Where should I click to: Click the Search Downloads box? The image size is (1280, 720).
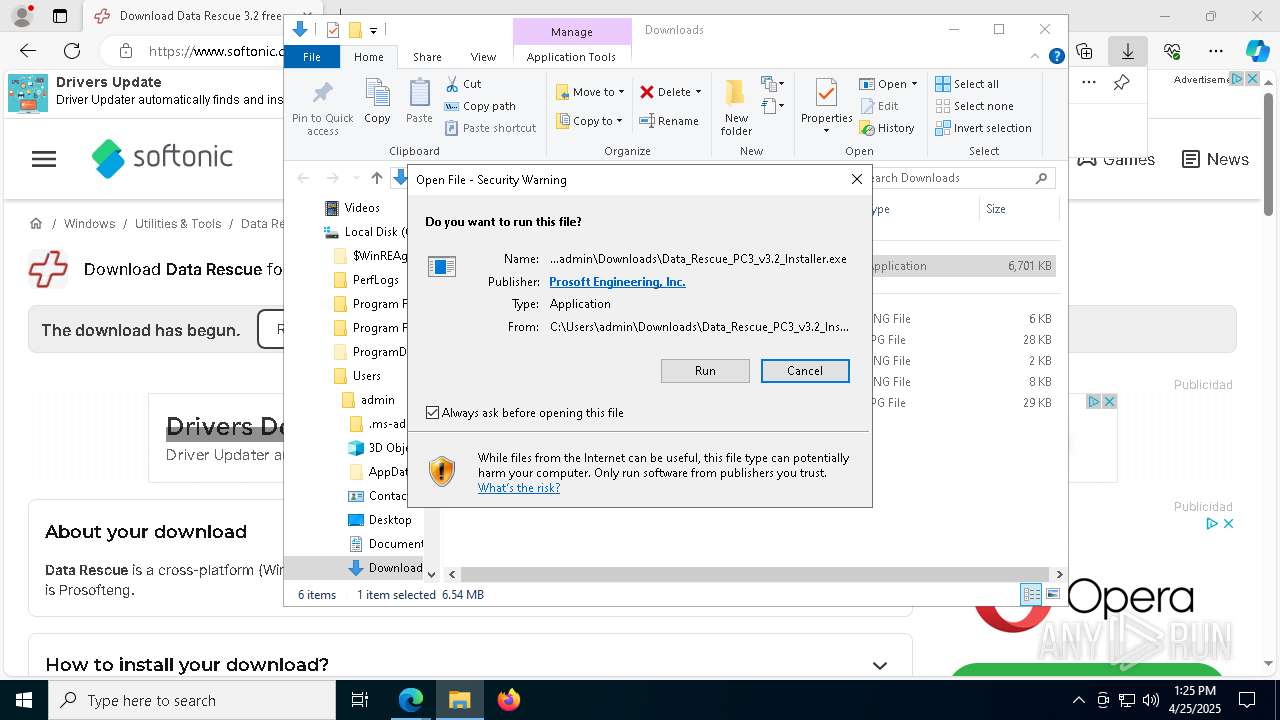pos(957,178)
